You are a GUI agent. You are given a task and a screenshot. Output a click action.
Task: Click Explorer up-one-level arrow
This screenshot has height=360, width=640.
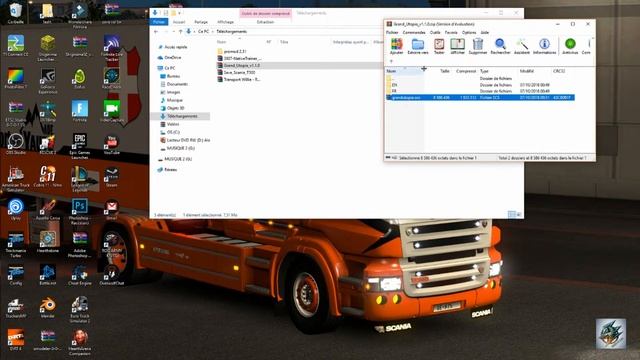pyautogui.click(x=180, y=31)
